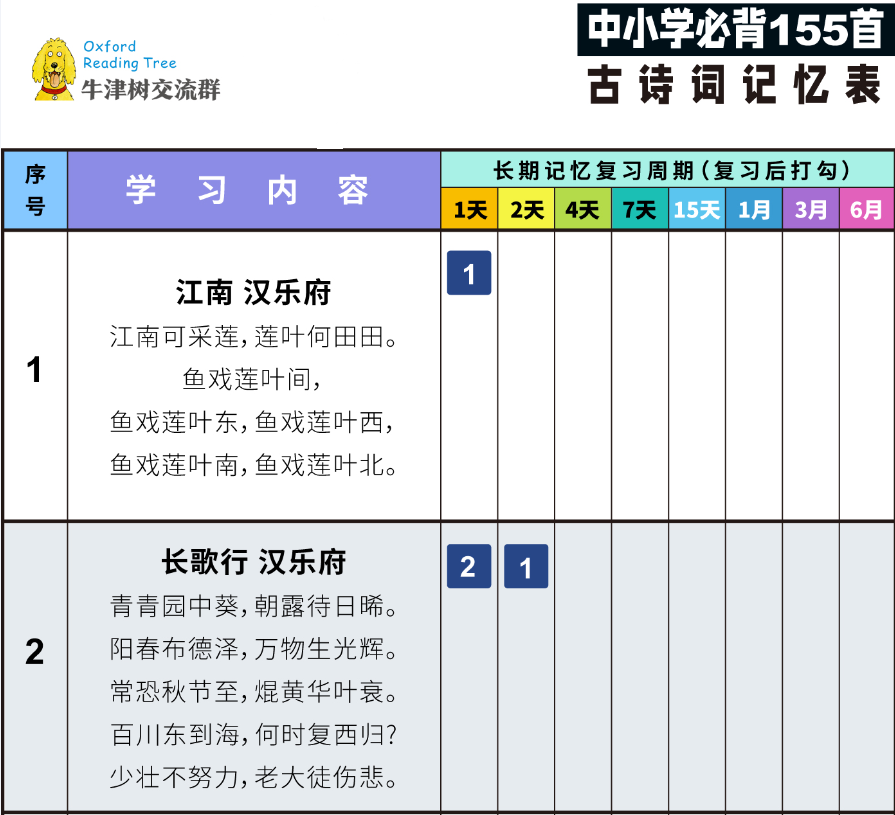895x815 pixels.
Task: Select the green 4天 column header
Action: (x=583, y=210)
